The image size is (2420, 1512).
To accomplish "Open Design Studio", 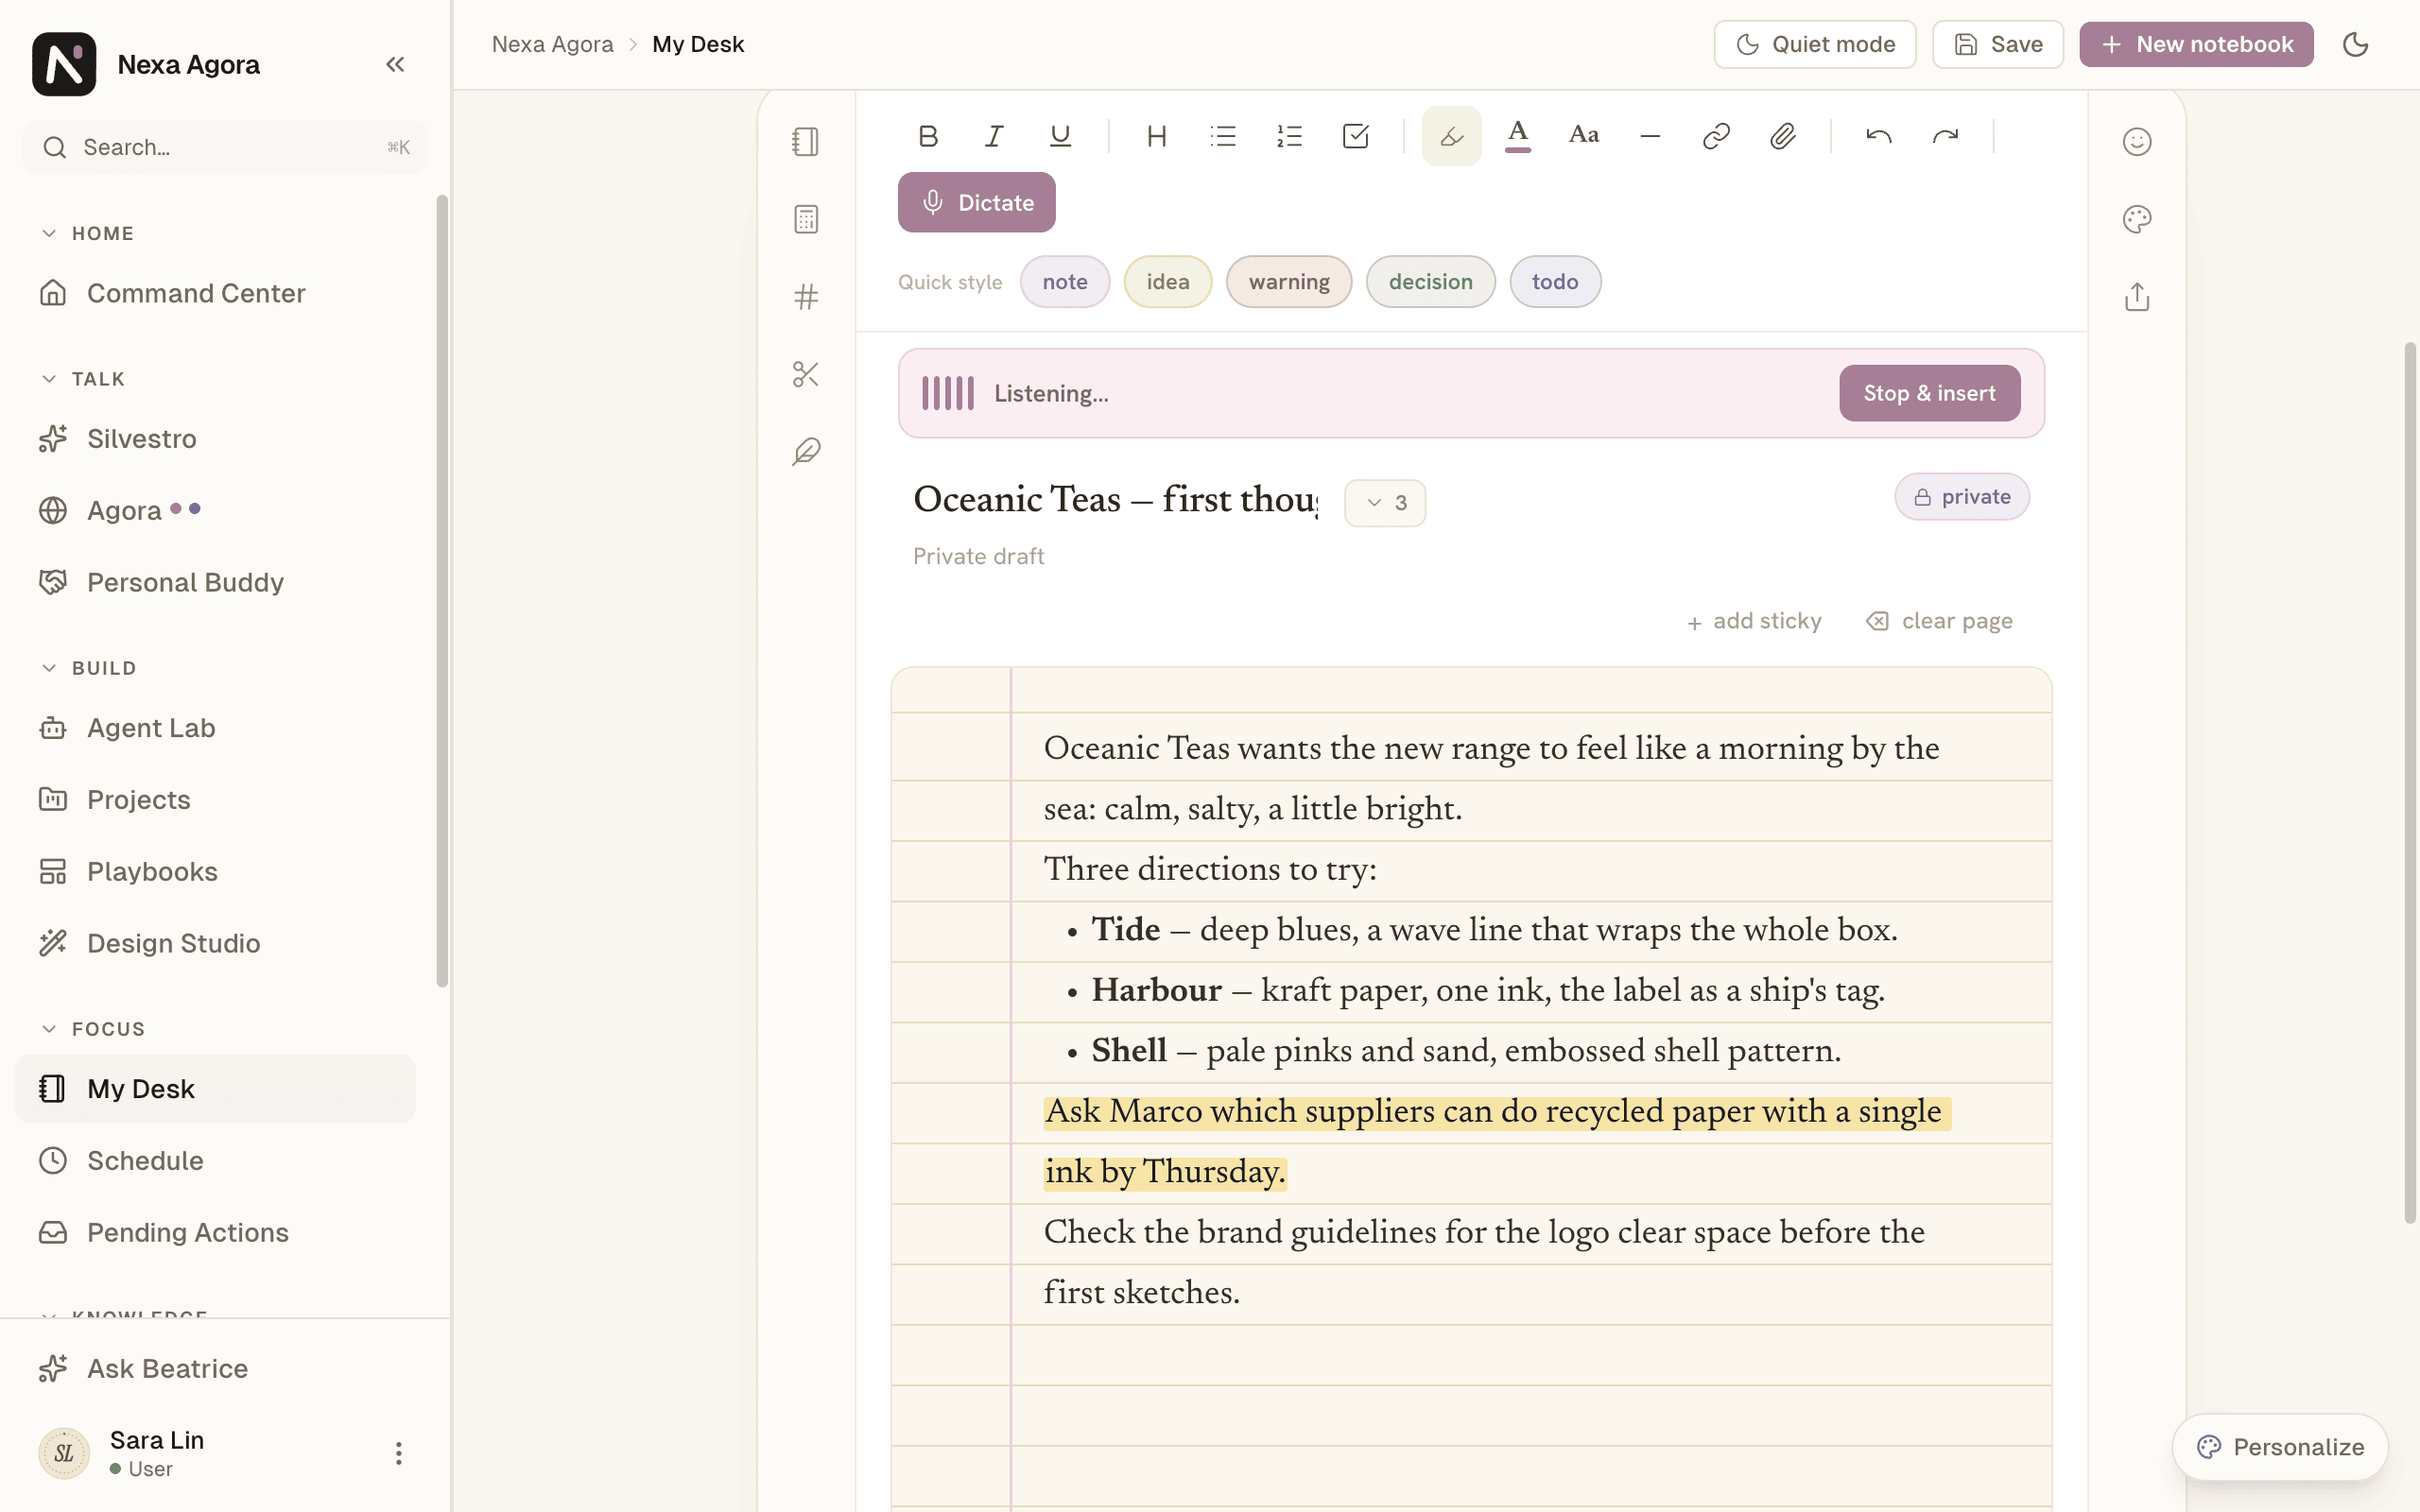I will 215,943.
